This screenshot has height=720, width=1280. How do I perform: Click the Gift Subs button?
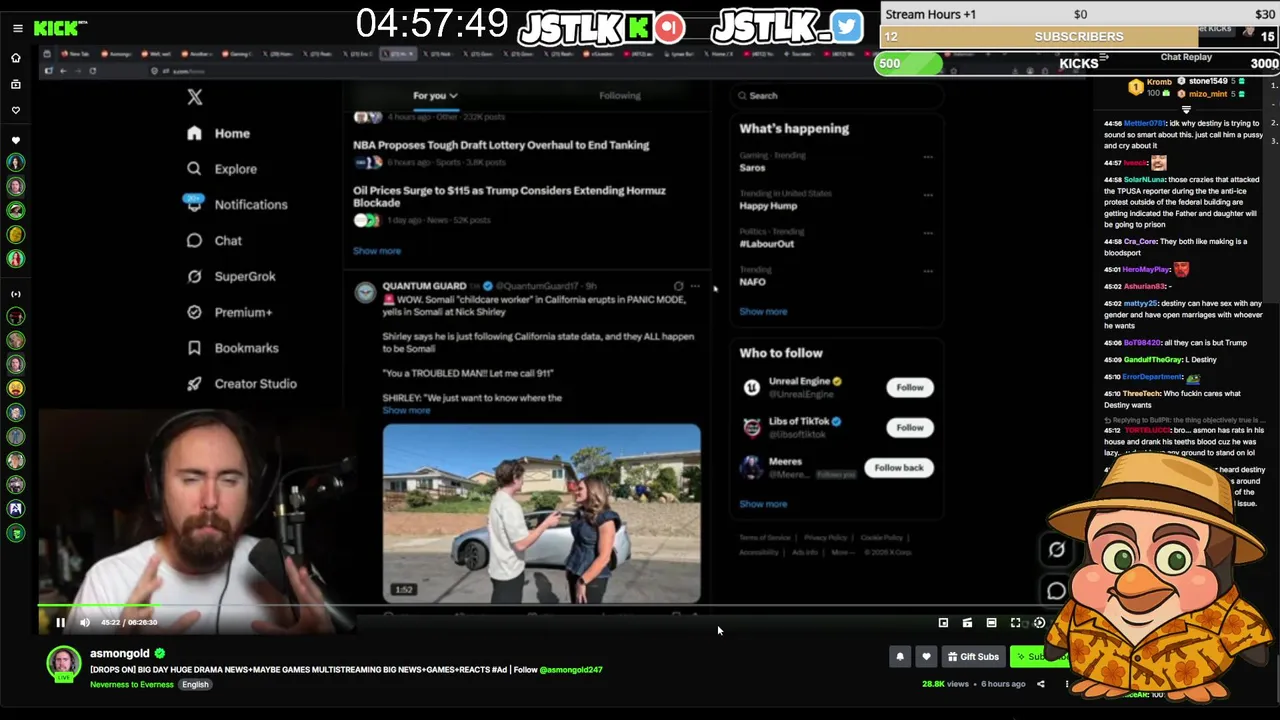click(973, 657)
